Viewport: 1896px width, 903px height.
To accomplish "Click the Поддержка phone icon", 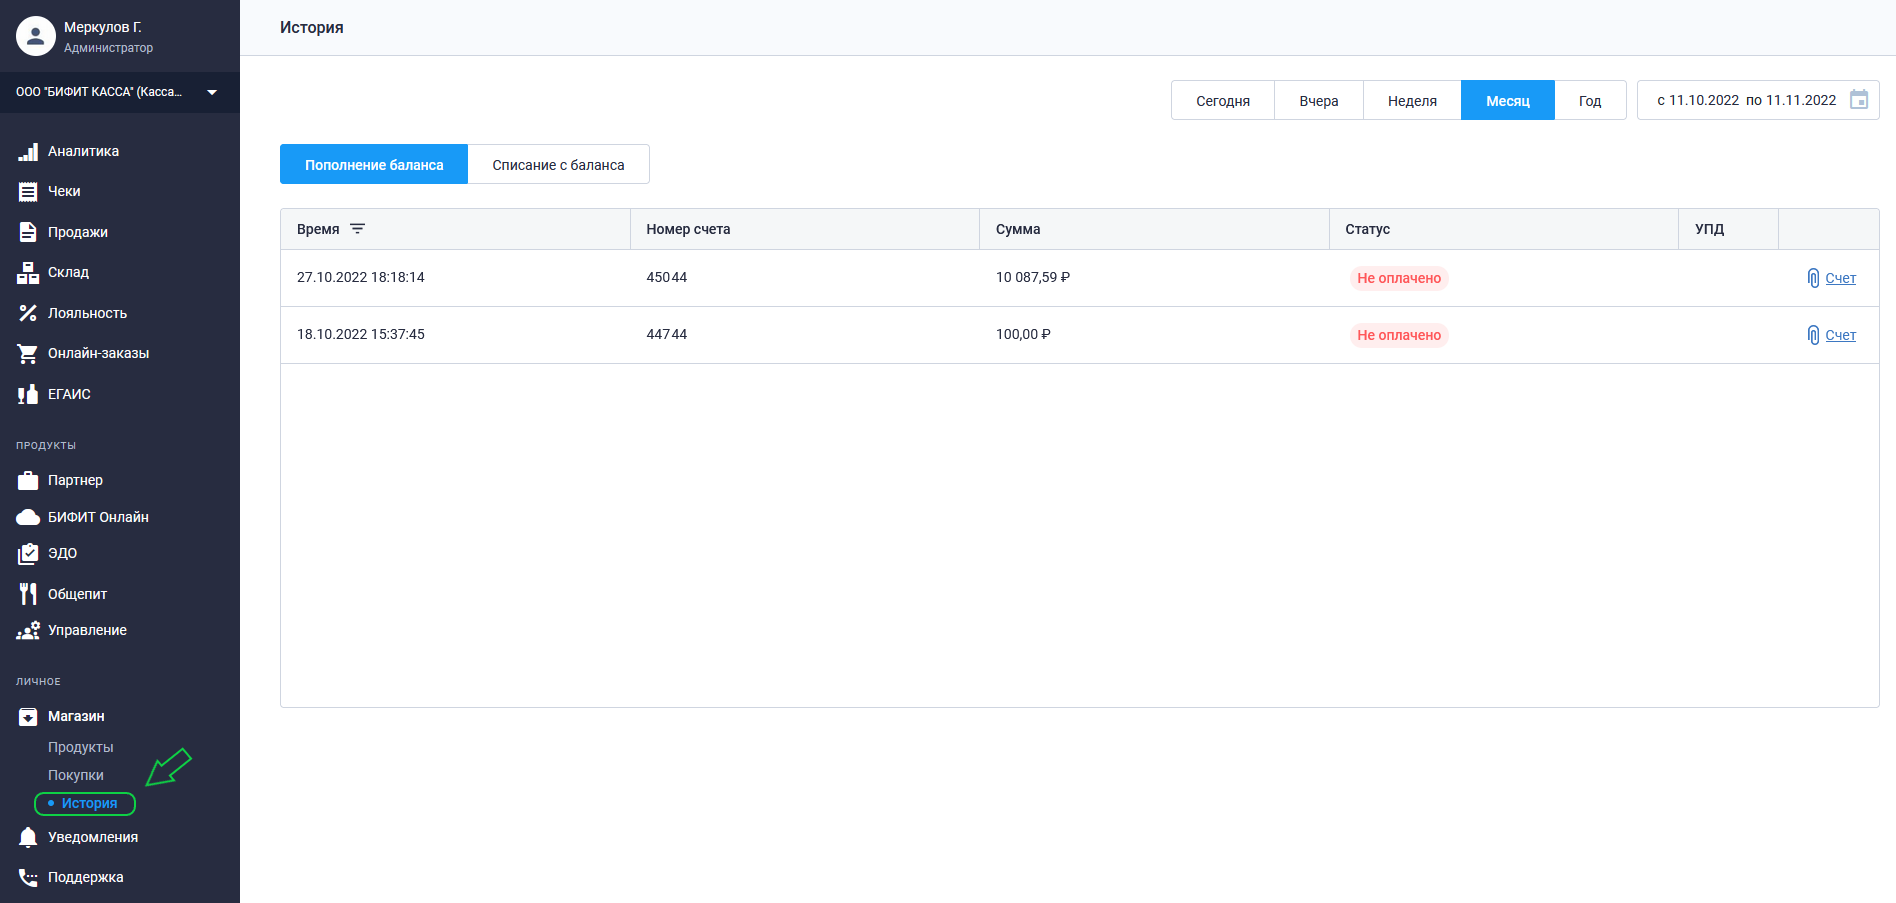I will [28, 877].
